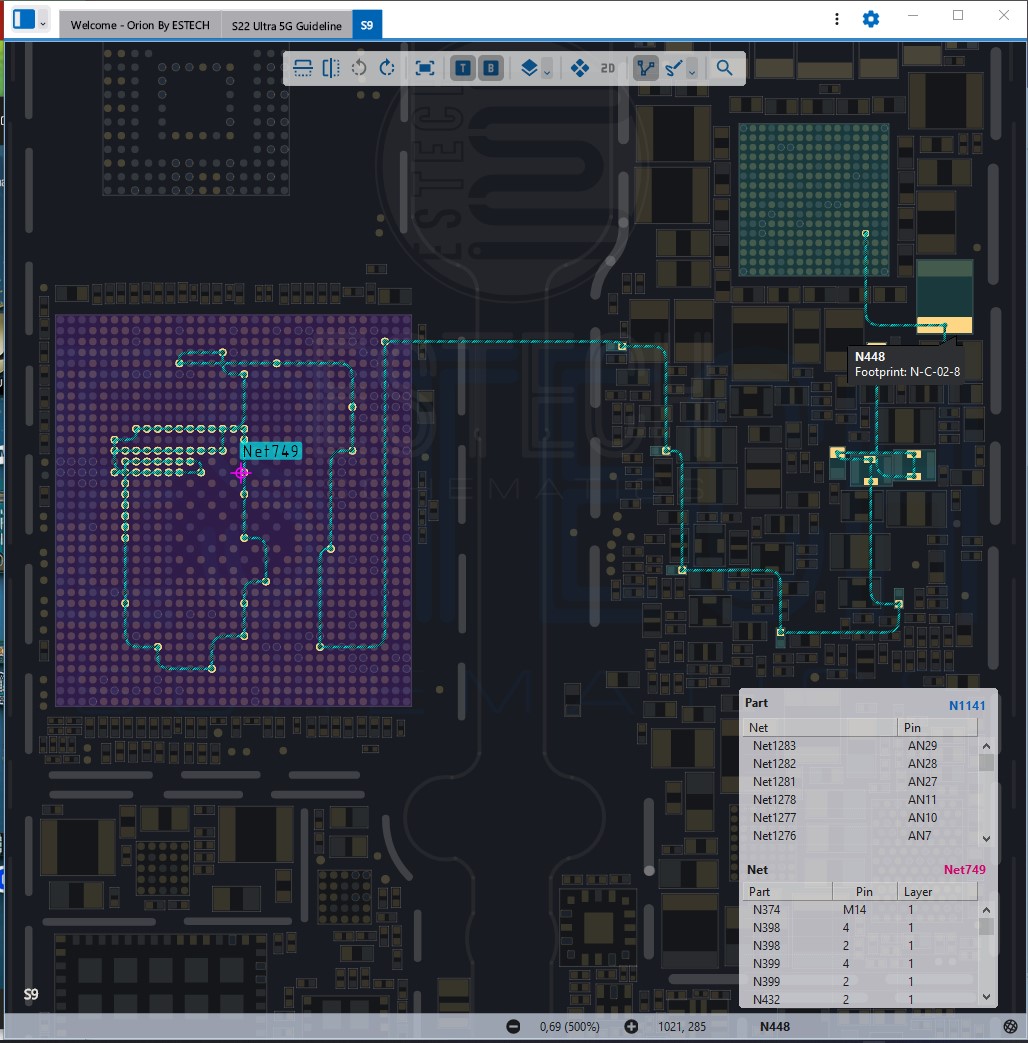Mirror the board horizontally using toolbar icon
Image resolution: width=1028 pixels, height=1043 pixels.
pyautogui.click(x=331, y=68)
